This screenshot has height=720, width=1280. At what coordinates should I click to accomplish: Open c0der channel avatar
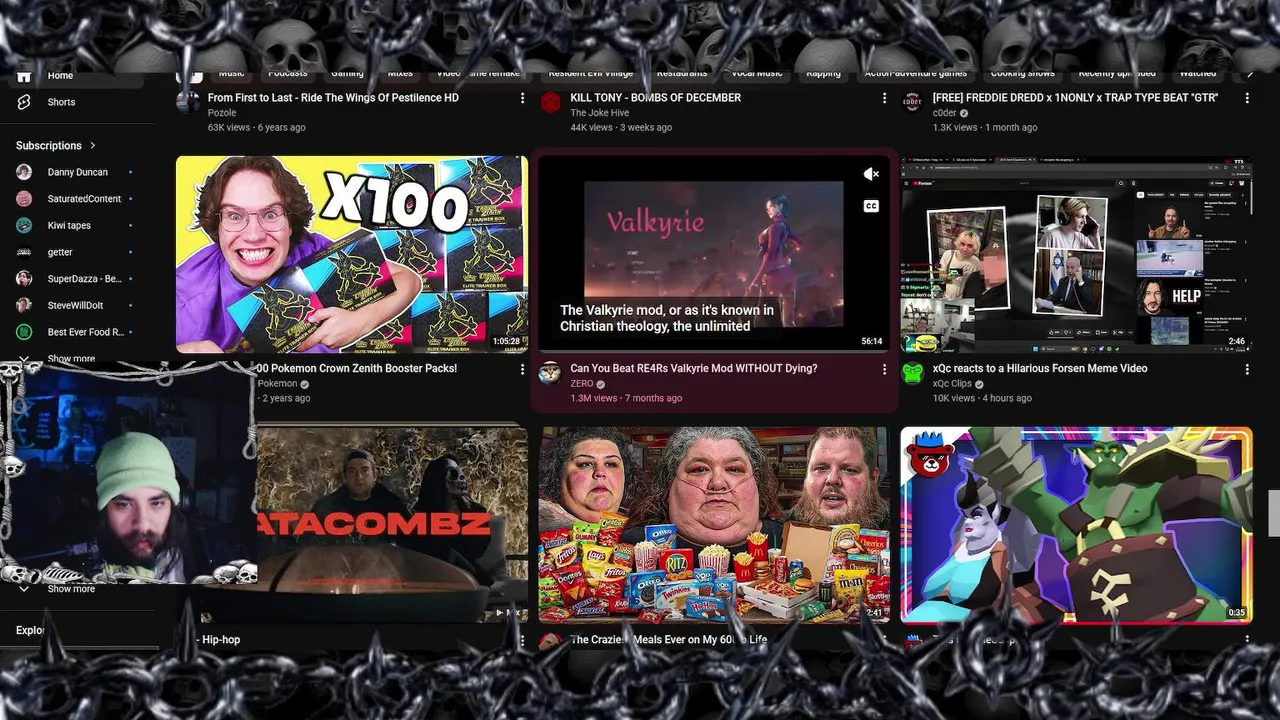(912, 102)
